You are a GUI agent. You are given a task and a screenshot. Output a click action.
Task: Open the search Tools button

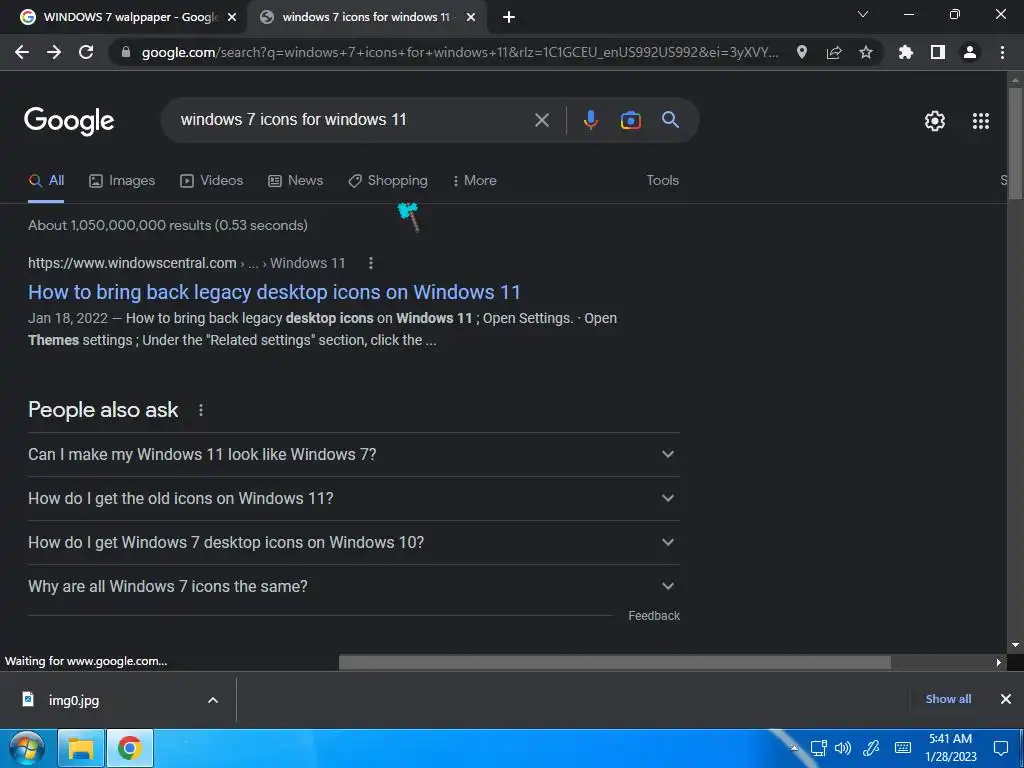662,181
